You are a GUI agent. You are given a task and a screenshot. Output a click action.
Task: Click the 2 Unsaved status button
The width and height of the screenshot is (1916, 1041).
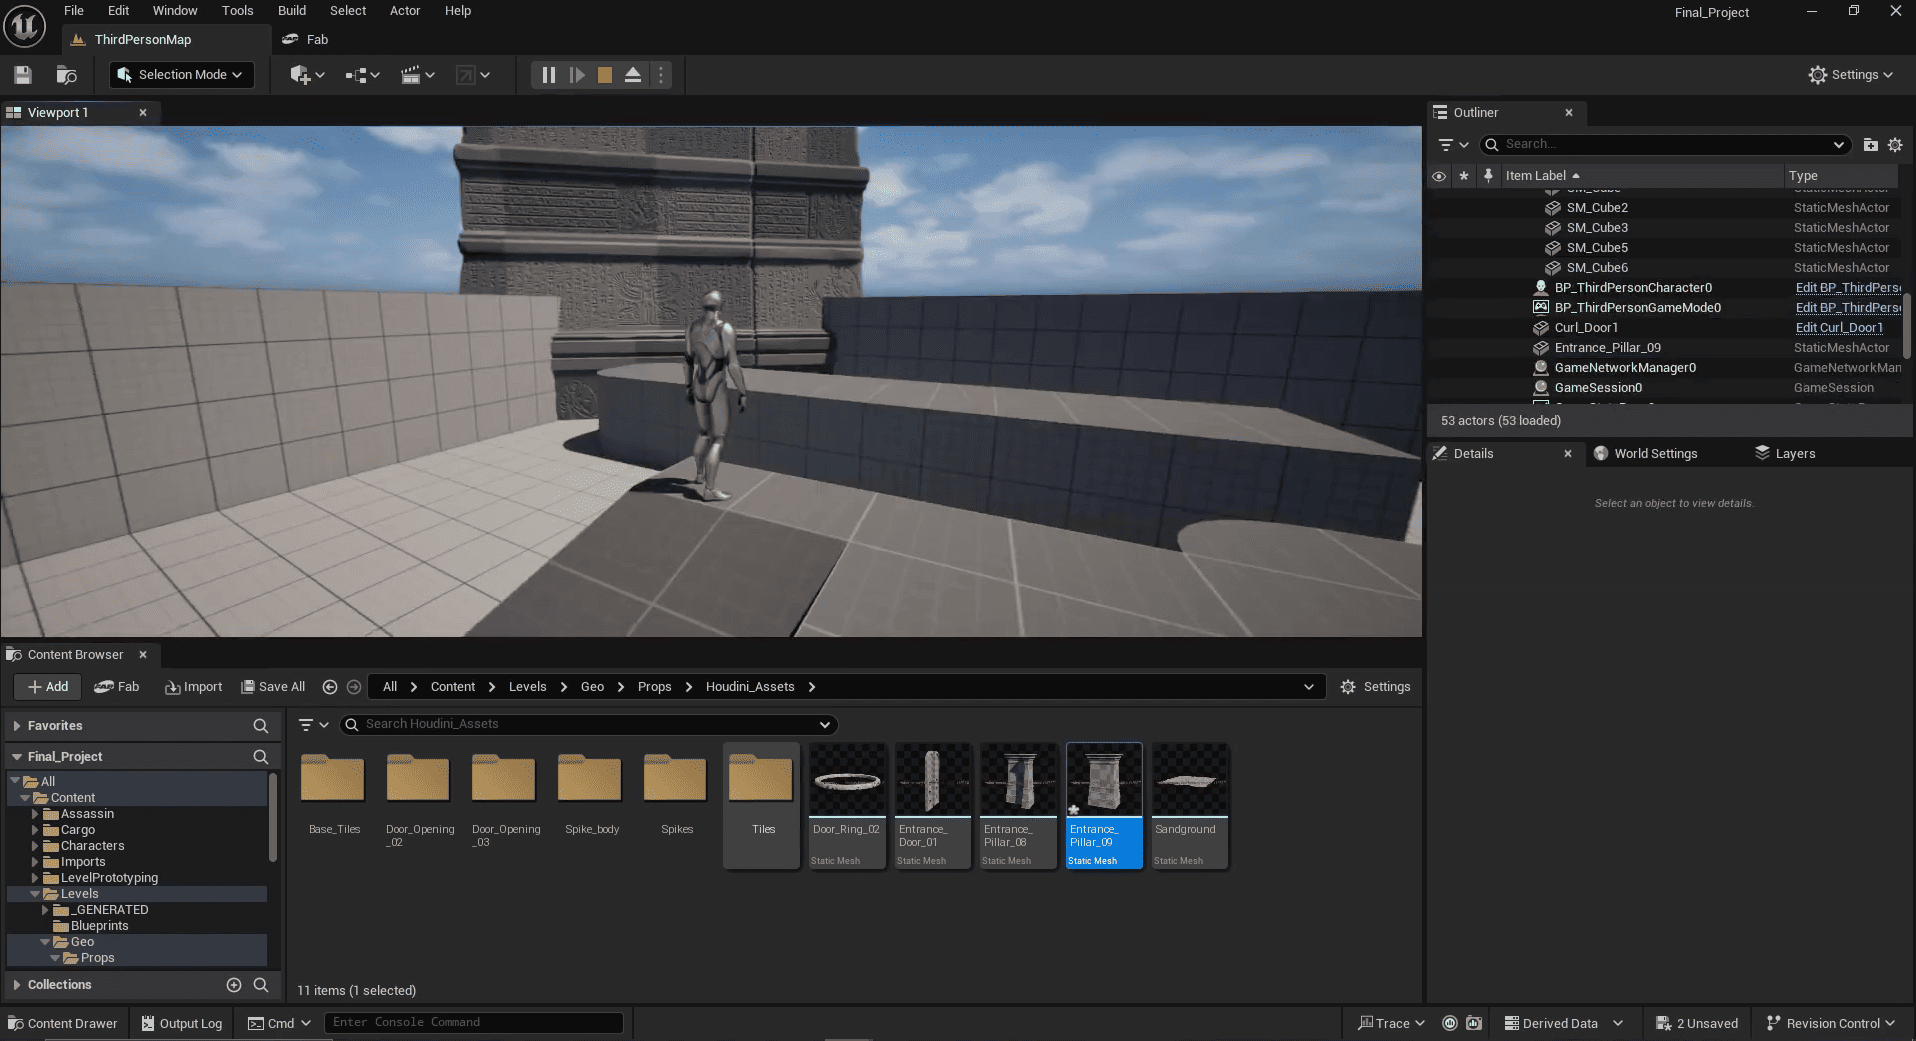pyautogui.click(x=1697, y=1023)
